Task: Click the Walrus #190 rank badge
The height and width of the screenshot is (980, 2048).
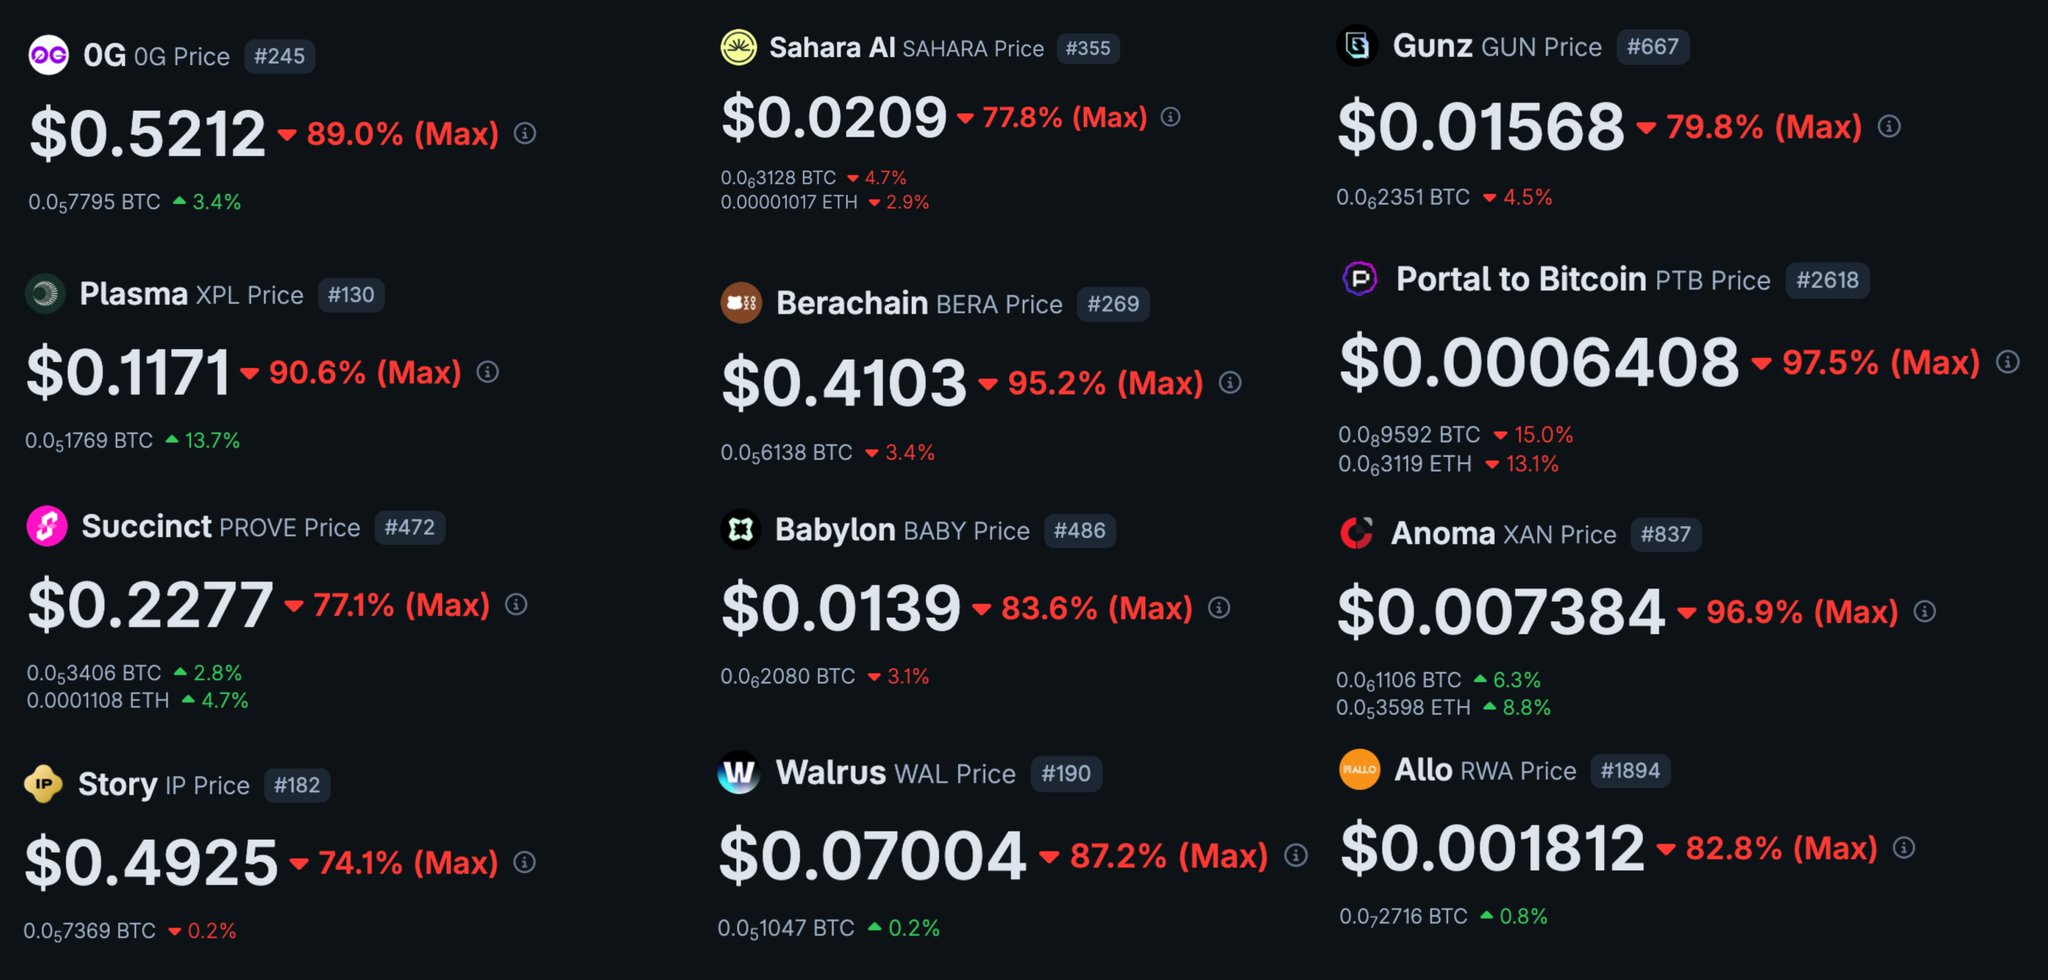Action: tap(1066, 774)
